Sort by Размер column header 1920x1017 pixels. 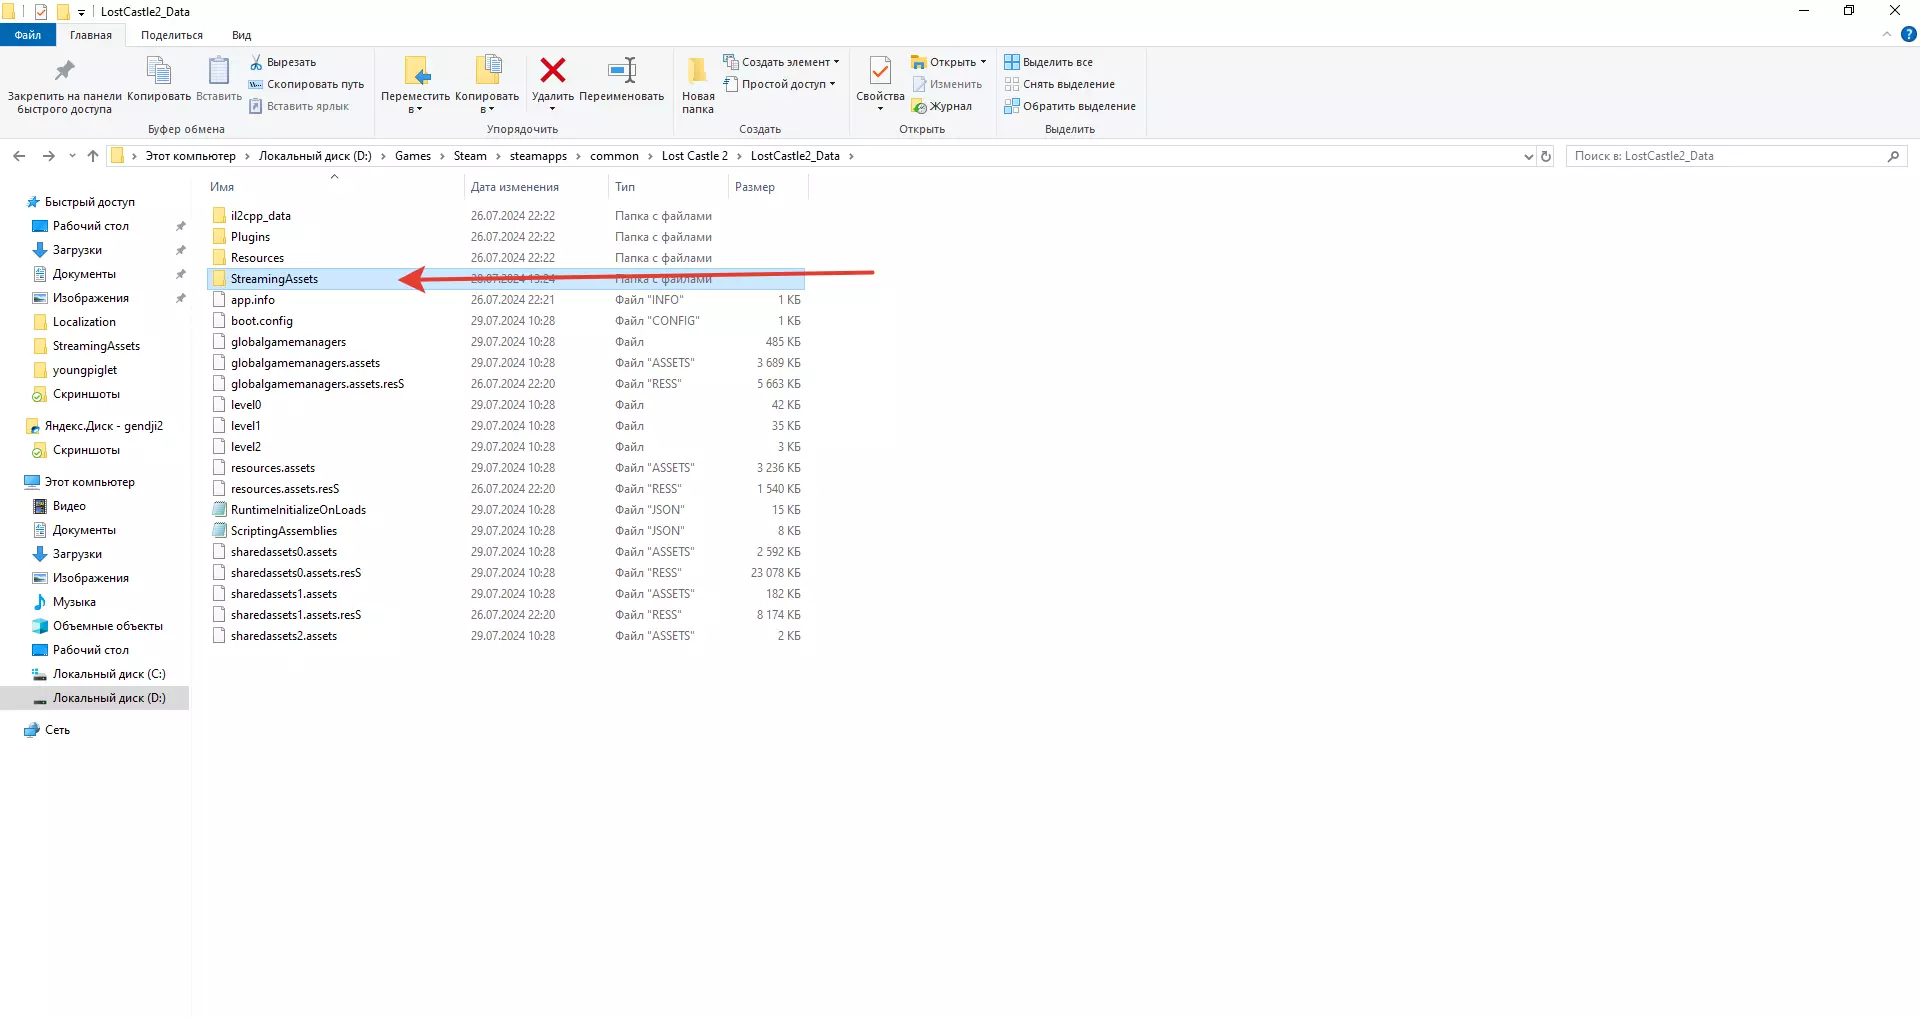[x=755, y=187]
